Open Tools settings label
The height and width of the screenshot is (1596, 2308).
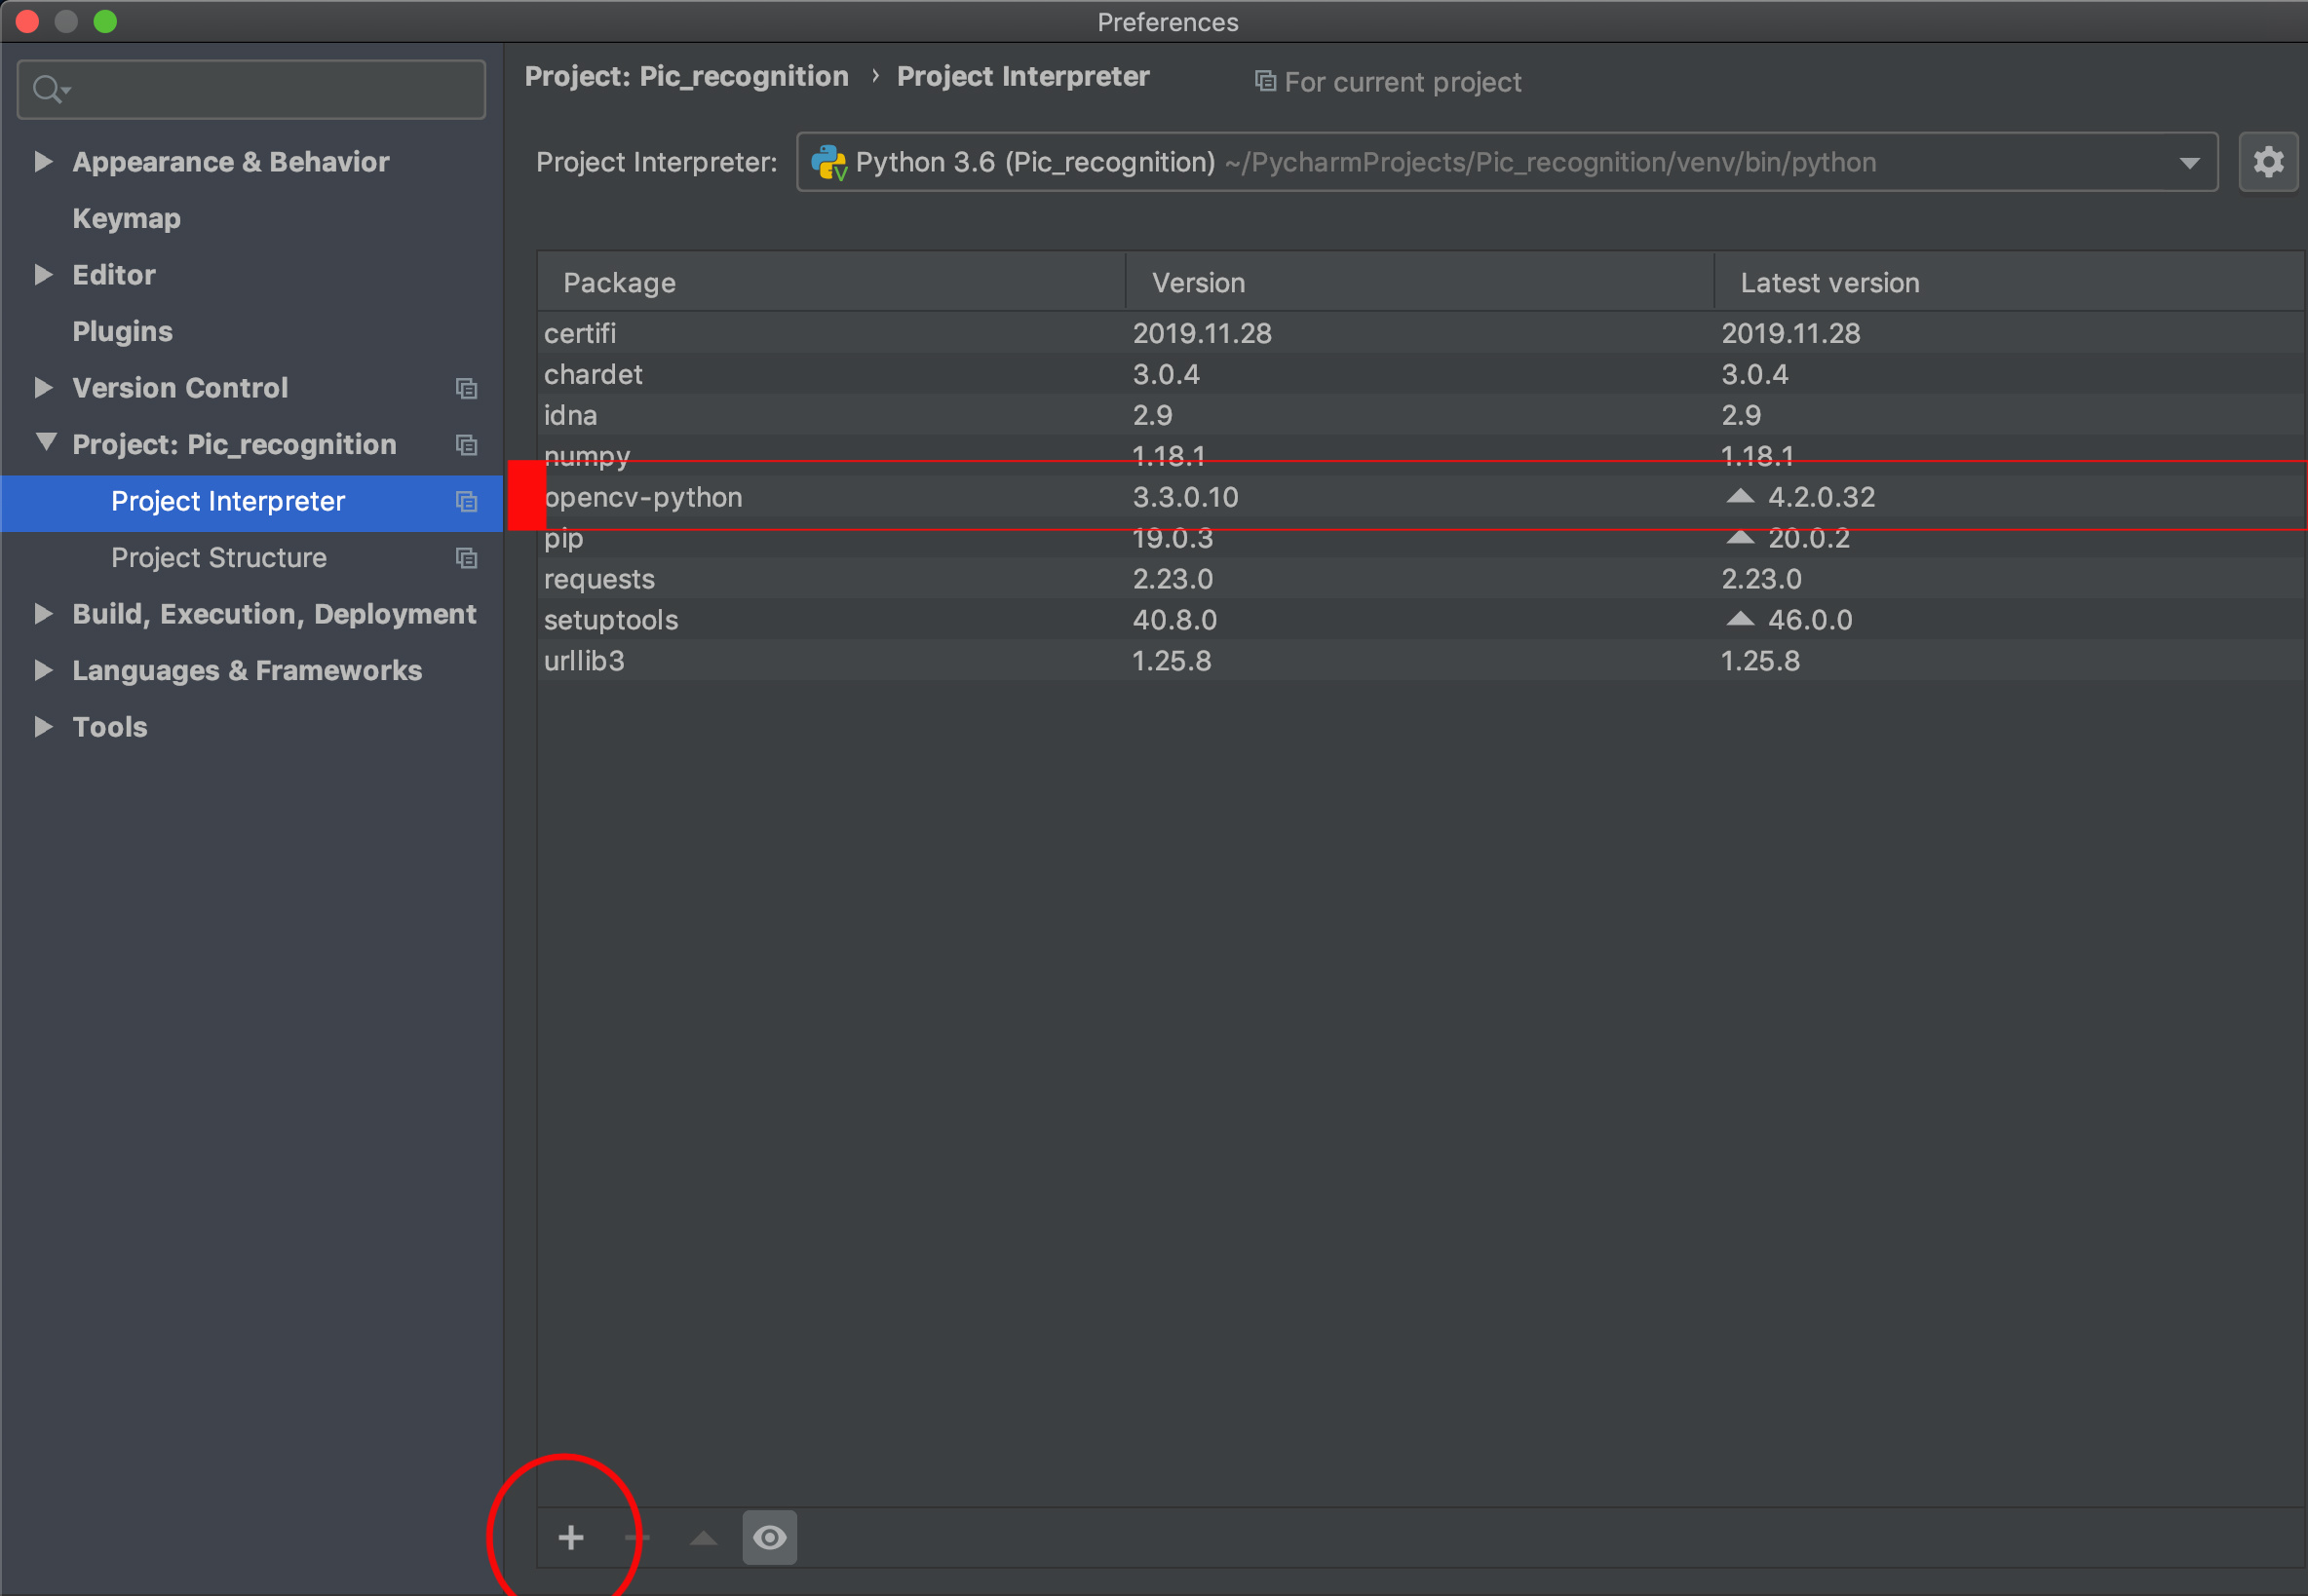pyautogui.click(x=110, y=727)
